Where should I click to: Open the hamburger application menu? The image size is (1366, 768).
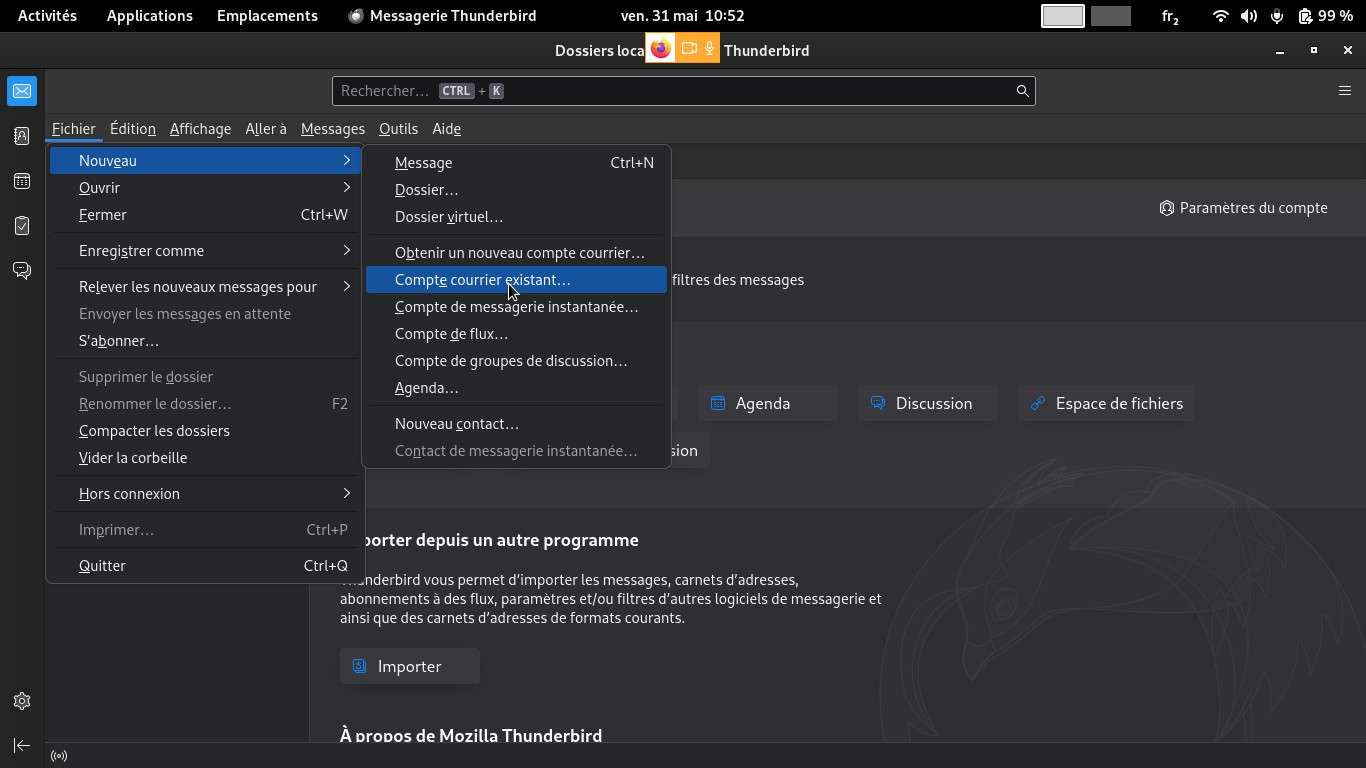pyautogui.click(x=1344, y=91)
